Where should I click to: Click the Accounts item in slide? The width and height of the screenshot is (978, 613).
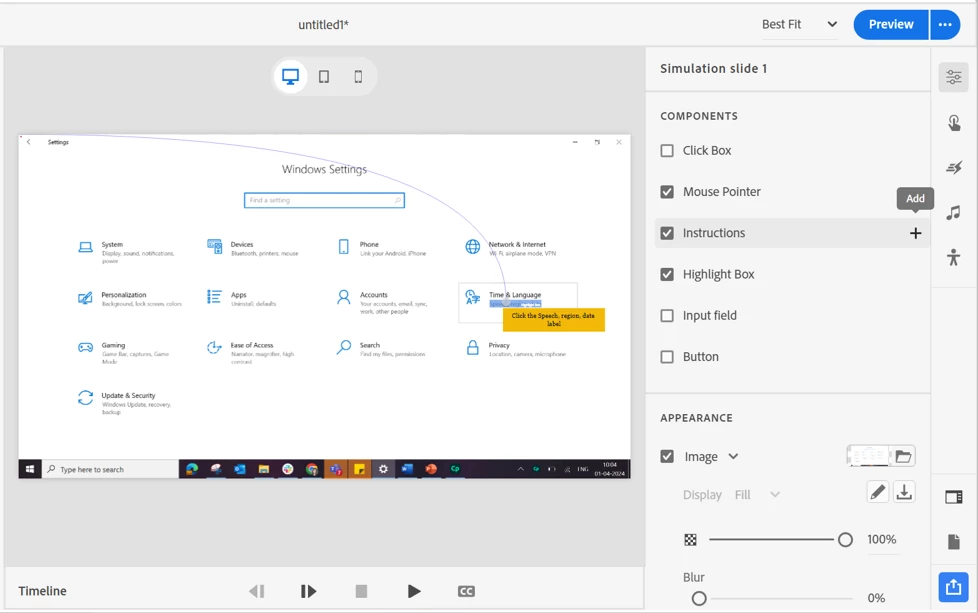[x=382, y=302]
